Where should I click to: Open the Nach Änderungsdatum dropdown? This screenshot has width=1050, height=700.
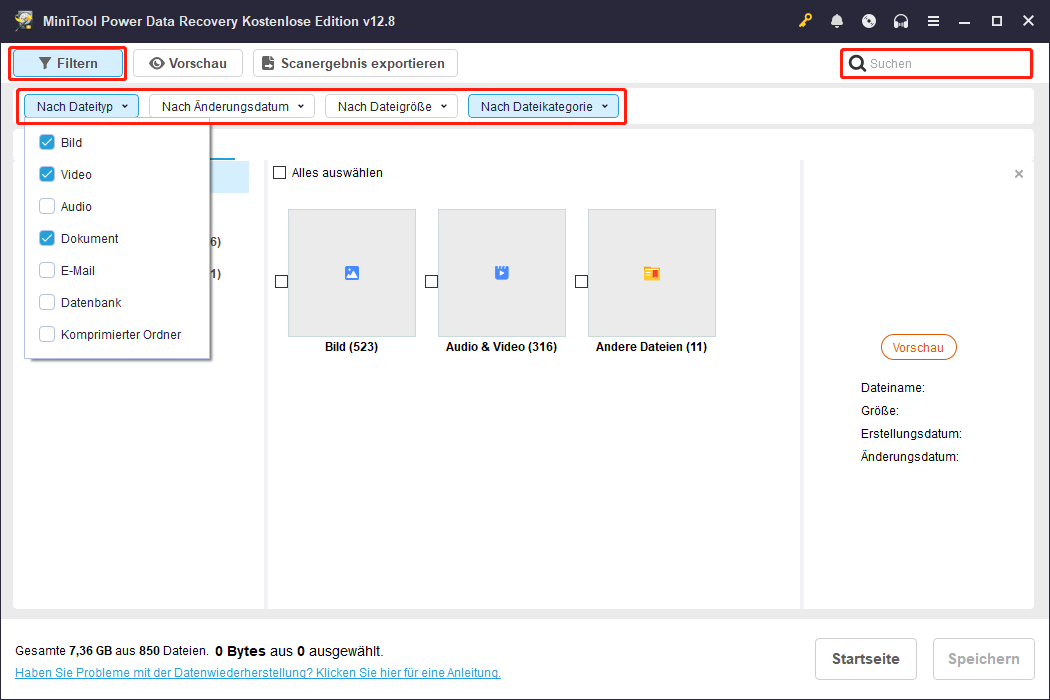tap(231, 105)
